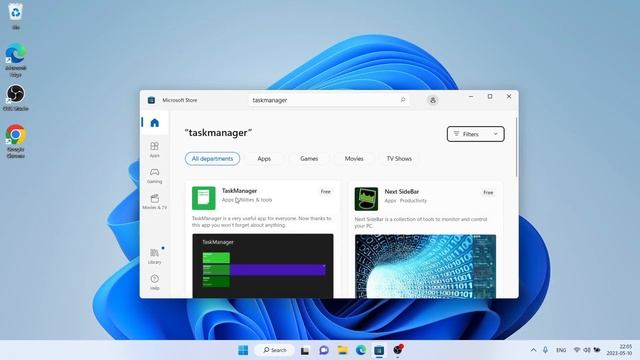This screenshot has height=360, width=640.
Task: Open OBS Studio icon on the taskbar
Action: coord(398,350)
